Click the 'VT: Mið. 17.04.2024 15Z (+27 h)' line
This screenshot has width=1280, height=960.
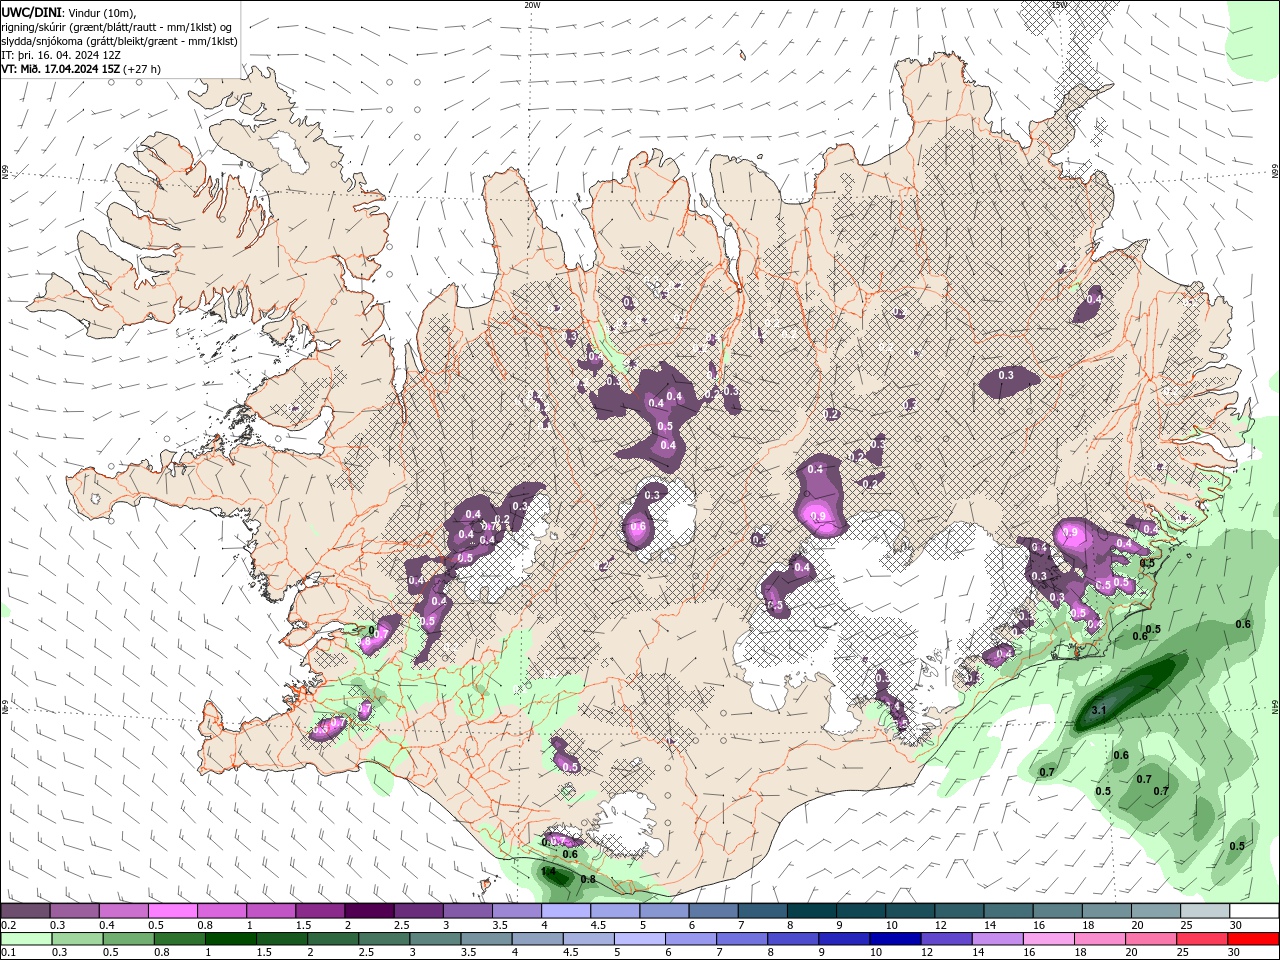[x=81, y=69]
